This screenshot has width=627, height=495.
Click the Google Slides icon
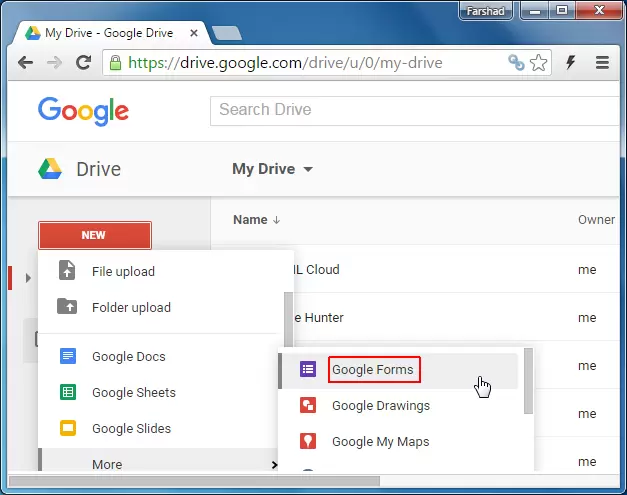point(68,428)
